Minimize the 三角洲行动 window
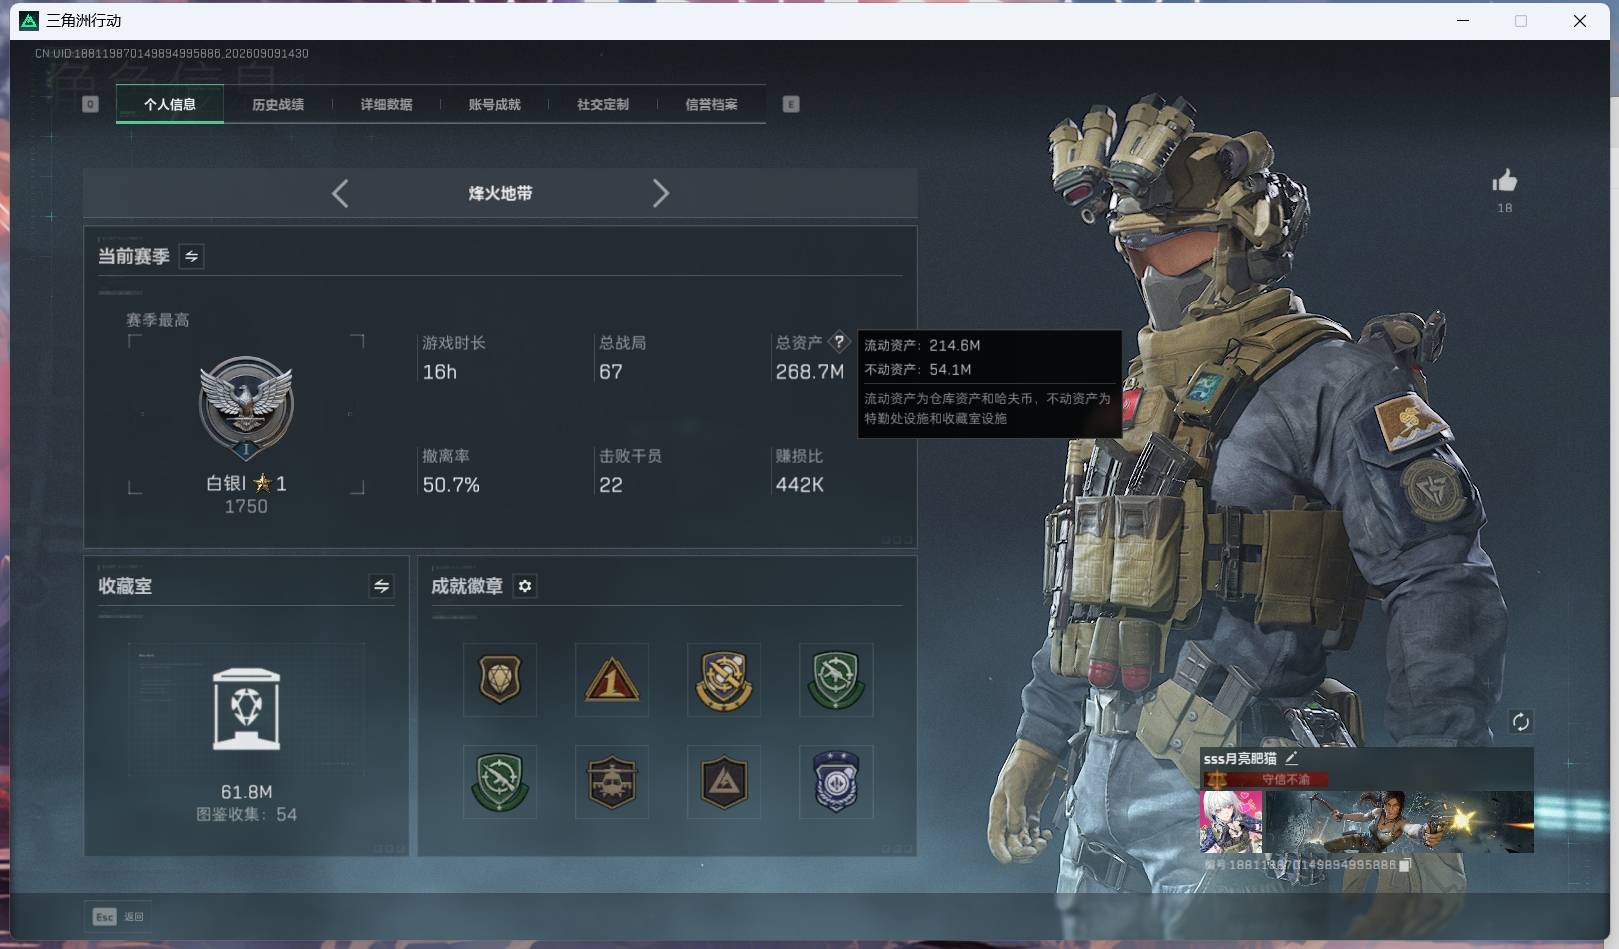Viewport: 1619px width, 949px height. (x=1463, y=21)
